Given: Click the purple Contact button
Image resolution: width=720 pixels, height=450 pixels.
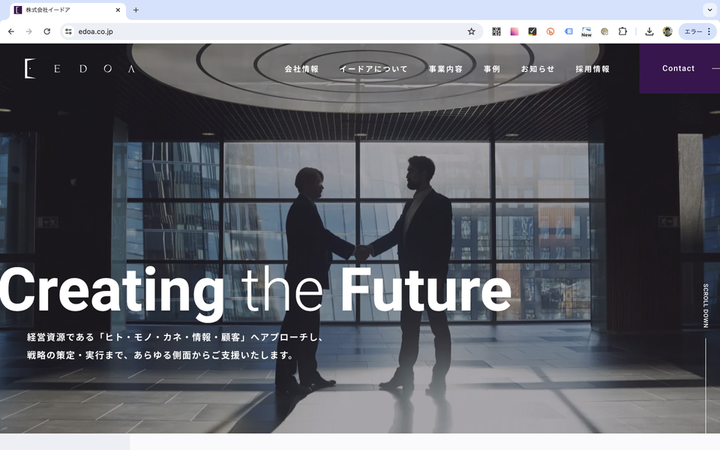Looking at the screenshot, I should (680, 68).
